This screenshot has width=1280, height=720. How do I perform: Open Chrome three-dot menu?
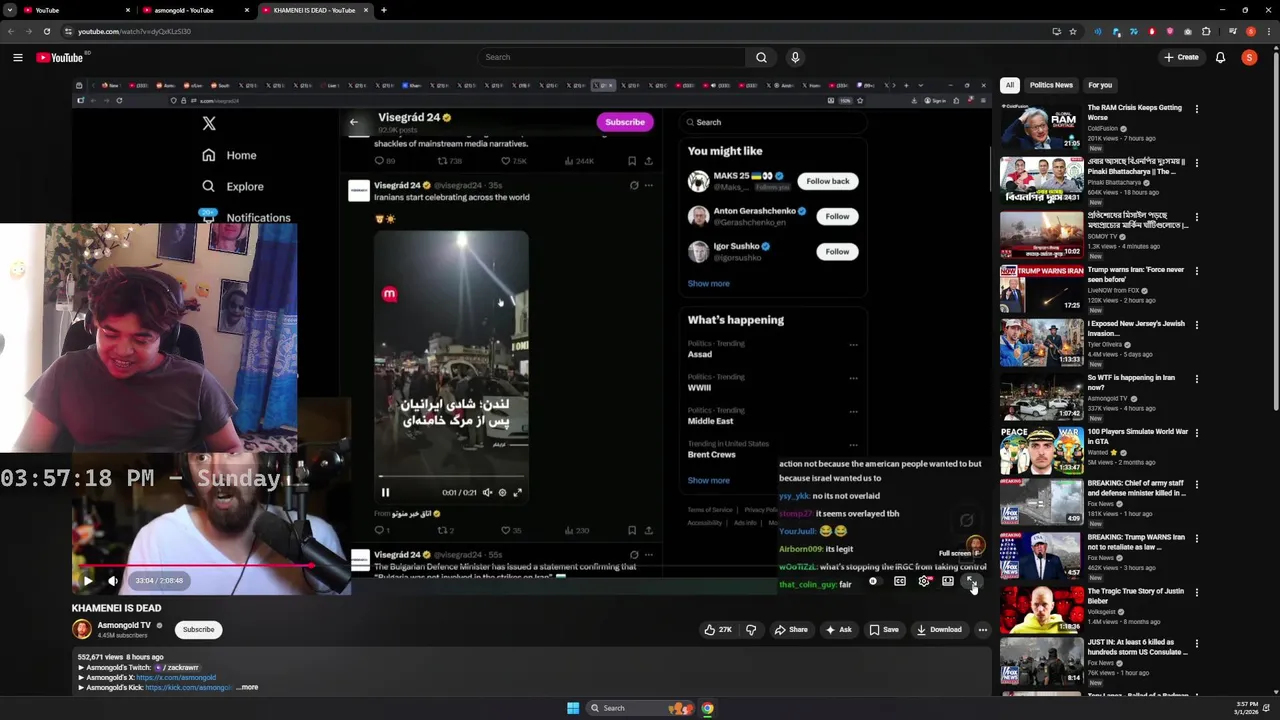click(1269, 31)
